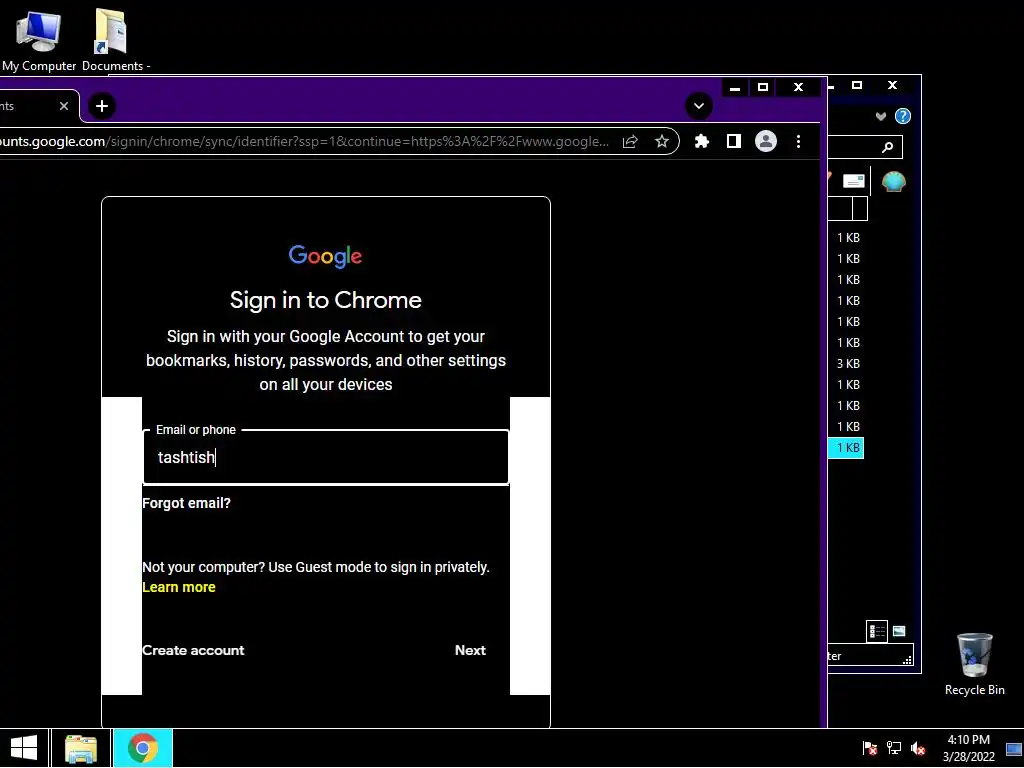Toggle the Chrome side panel icon
The height and width of the screenshot is (768, 1024).
733,141
